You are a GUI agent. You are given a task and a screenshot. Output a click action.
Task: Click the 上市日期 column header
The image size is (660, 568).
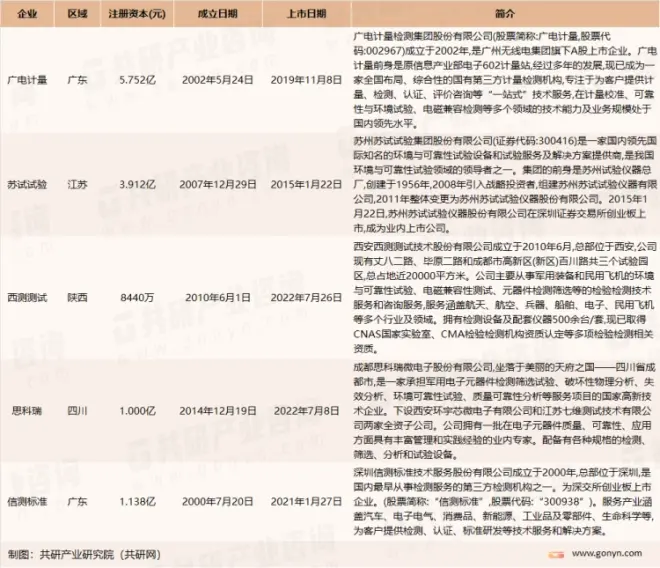pyautogui.click(x=306, y=14)
